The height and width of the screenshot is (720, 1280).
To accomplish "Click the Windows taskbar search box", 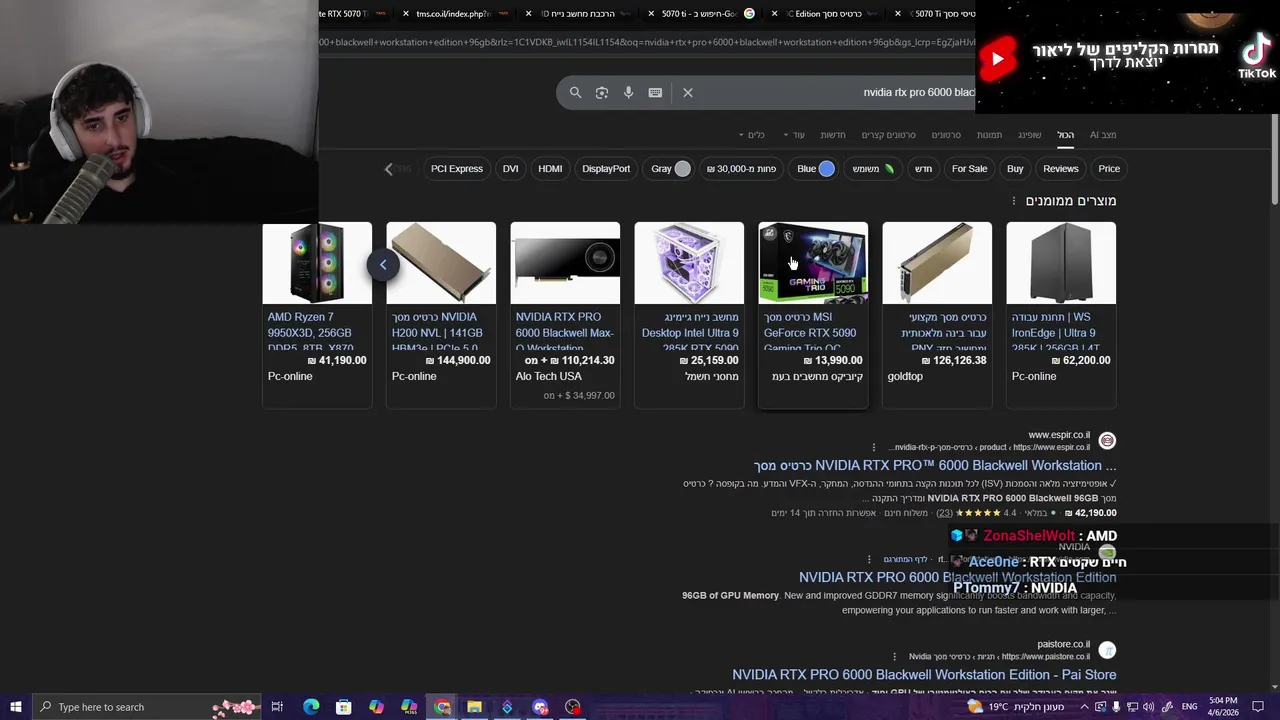I will [147, 707].
